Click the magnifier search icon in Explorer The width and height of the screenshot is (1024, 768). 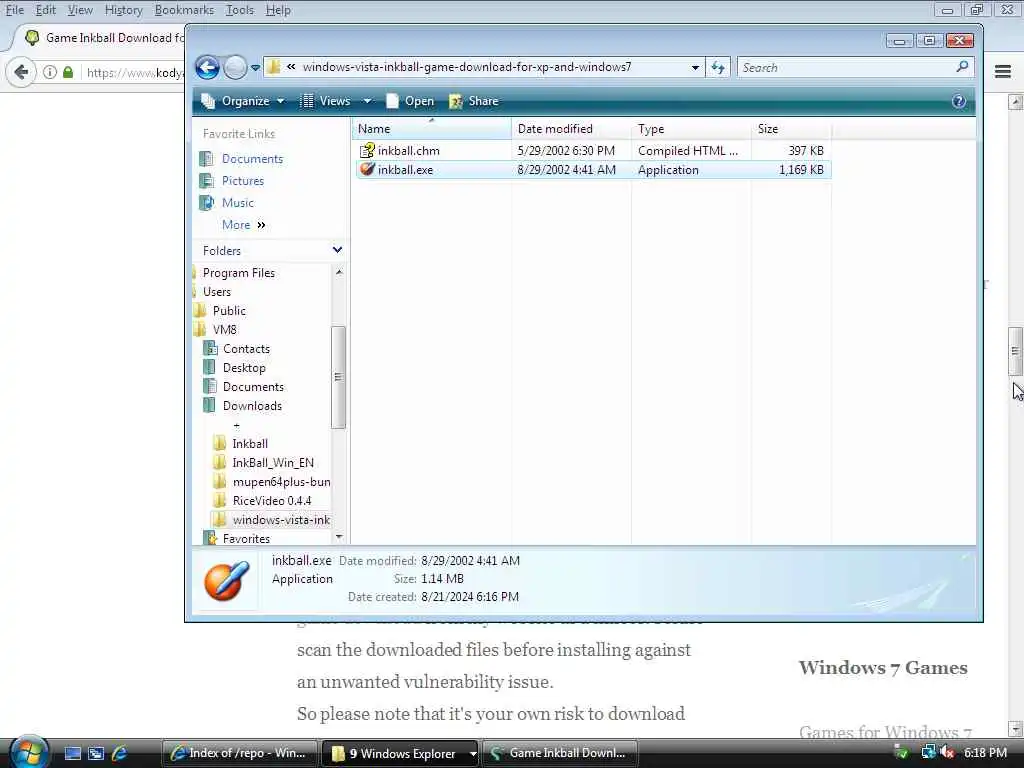[962, 67]
